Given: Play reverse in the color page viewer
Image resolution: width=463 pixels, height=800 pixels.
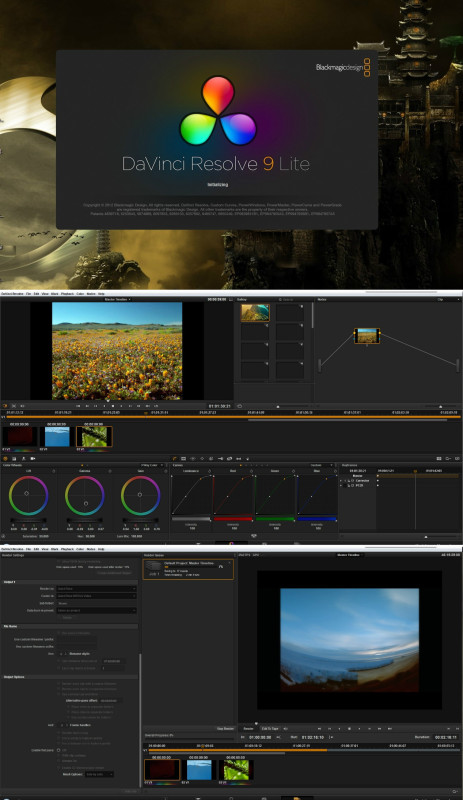Looking at the screenshot, I should [104, 406].
